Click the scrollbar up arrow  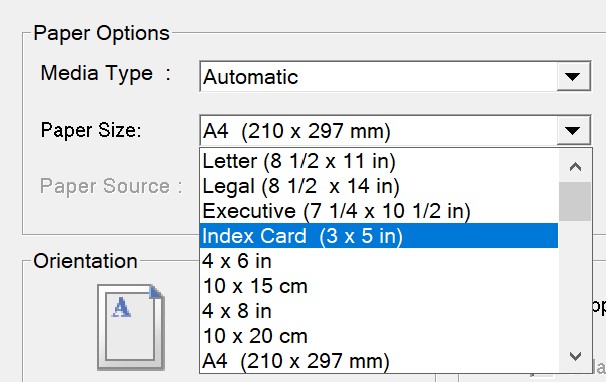tap(575, 167)
